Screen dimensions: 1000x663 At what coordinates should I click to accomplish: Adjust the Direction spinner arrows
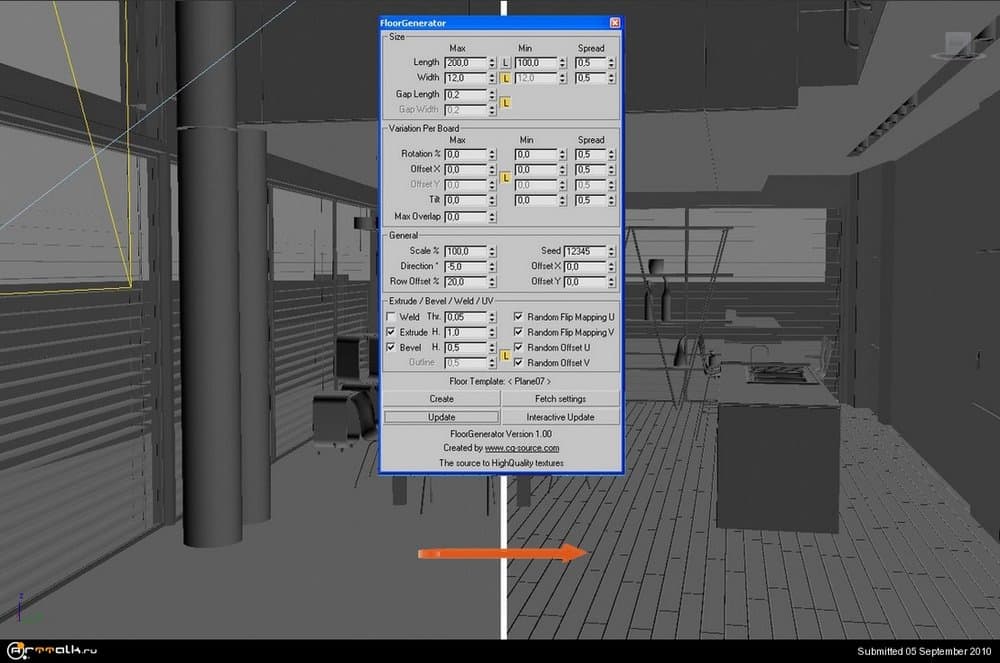coord(492,267)
